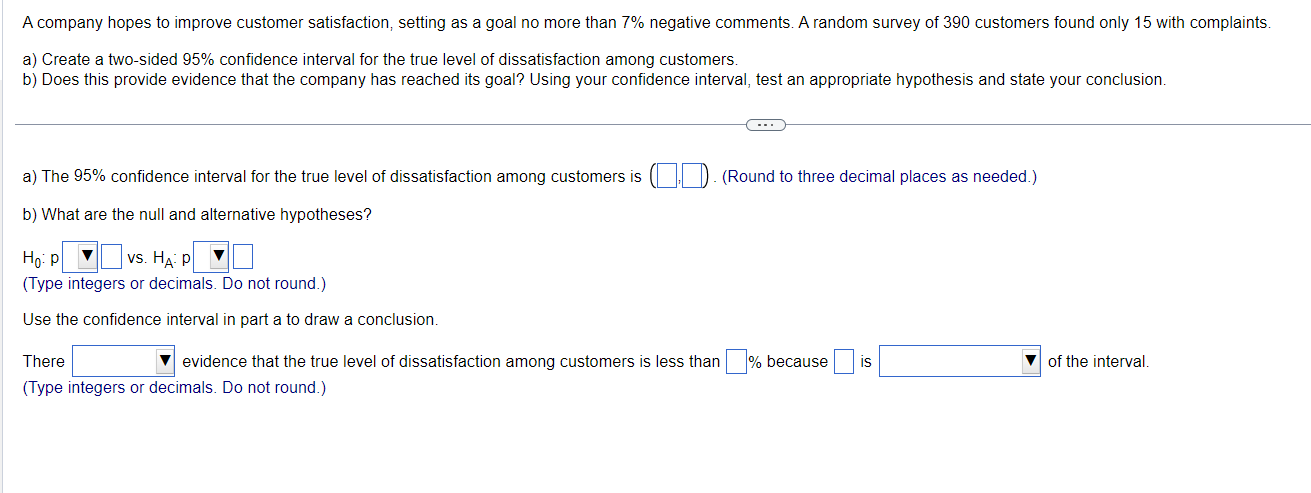
Task: Click the ellipsis expander on the divider
Action: (x=765, y=125)
